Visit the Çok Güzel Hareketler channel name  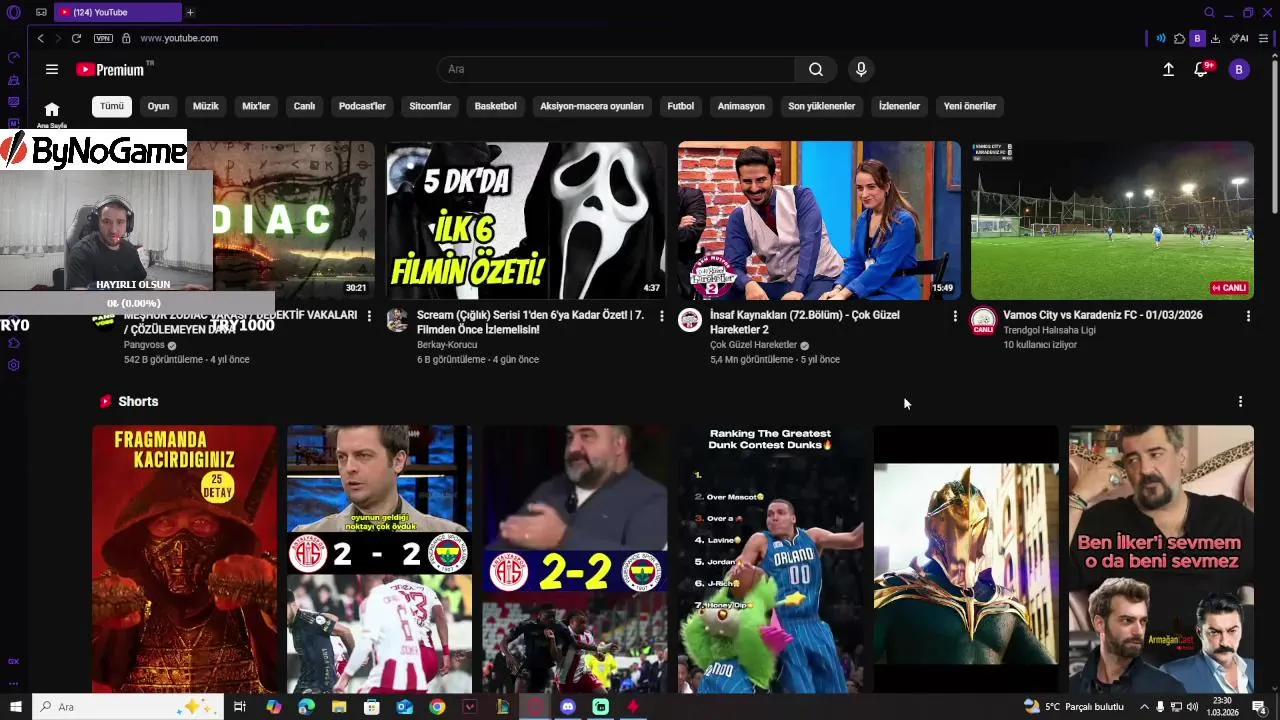753,345
